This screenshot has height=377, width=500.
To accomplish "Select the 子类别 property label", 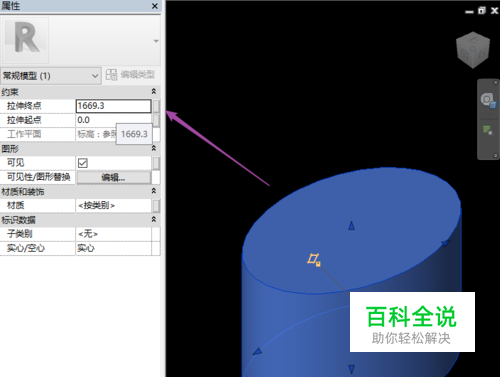I will pyautogui.click(x=20, y=234).
